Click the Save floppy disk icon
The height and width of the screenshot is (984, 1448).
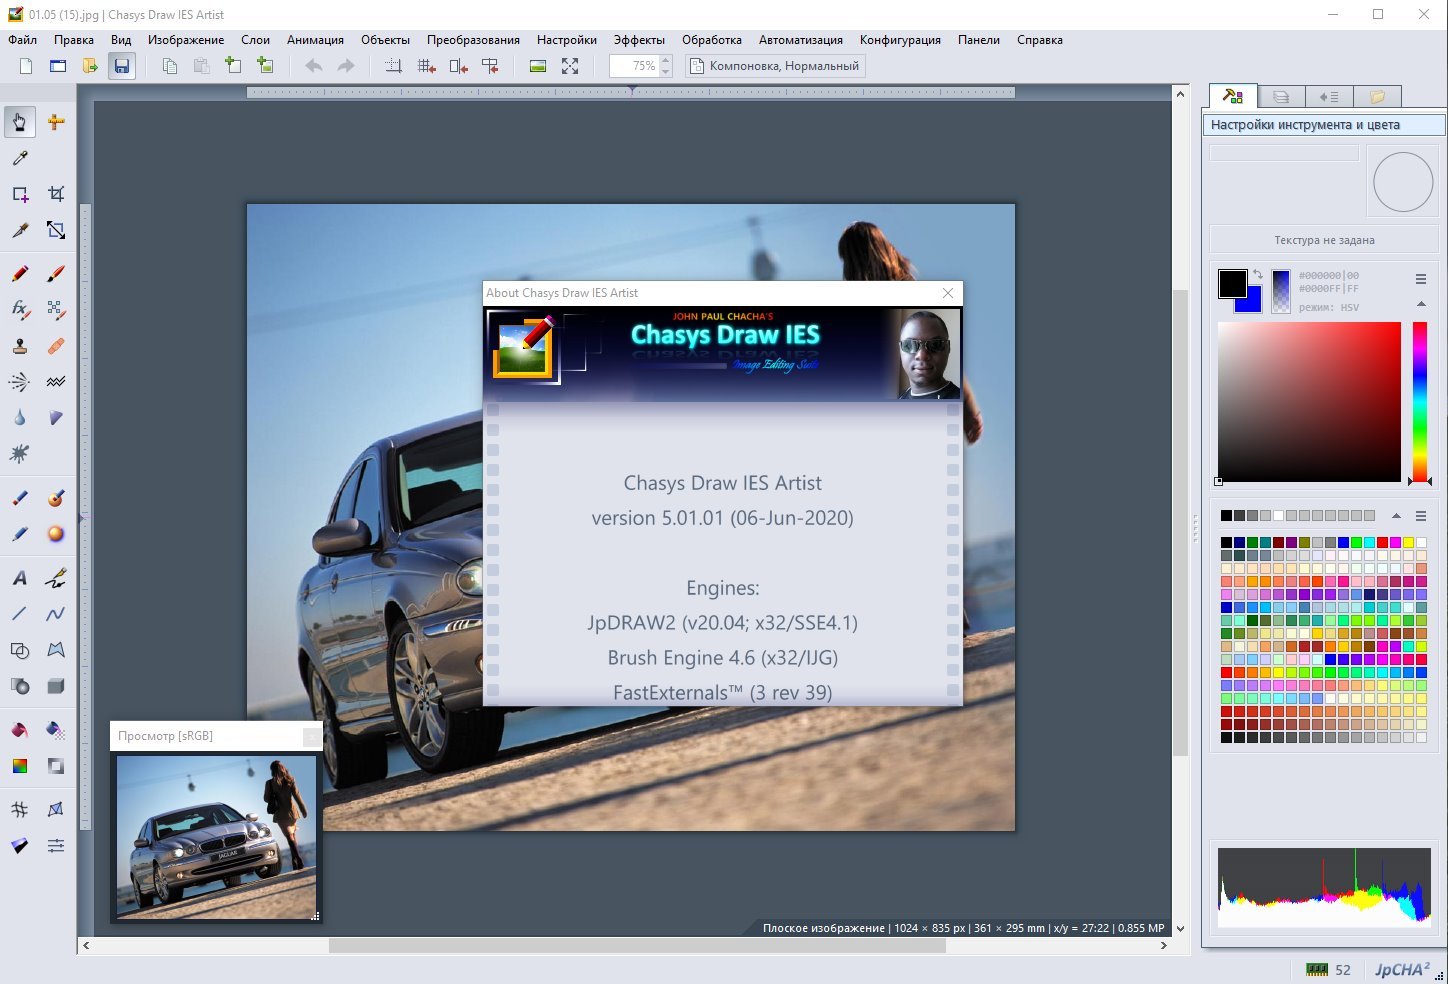[122, 66]
